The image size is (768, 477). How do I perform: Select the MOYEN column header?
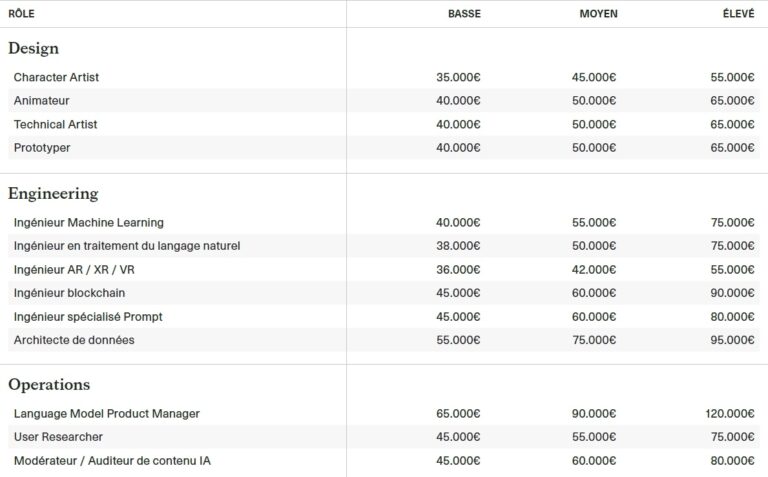pyautogui.click(x=598, y=14)
